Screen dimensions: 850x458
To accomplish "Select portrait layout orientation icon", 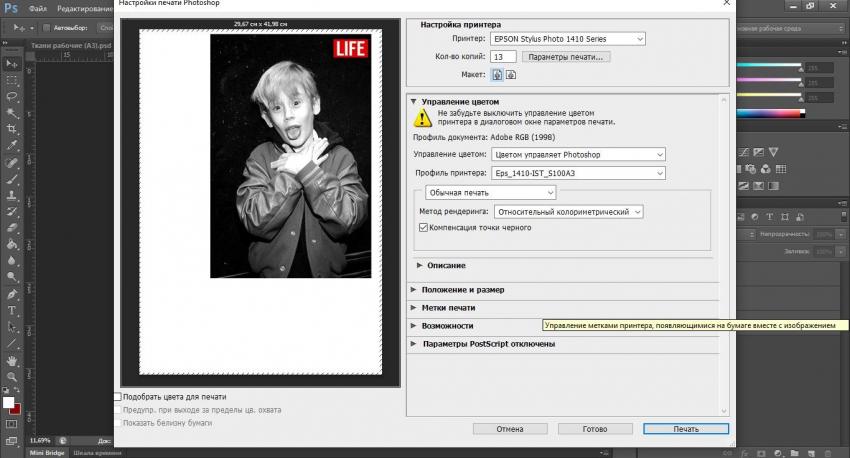I will pos(497,75).
